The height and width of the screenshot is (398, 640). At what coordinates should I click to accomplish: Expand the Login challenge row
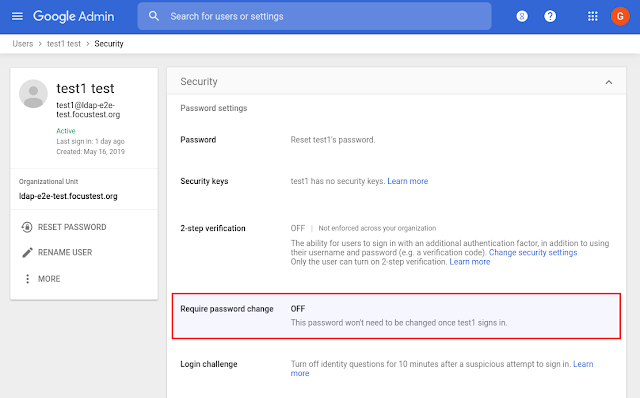point(395,368)
